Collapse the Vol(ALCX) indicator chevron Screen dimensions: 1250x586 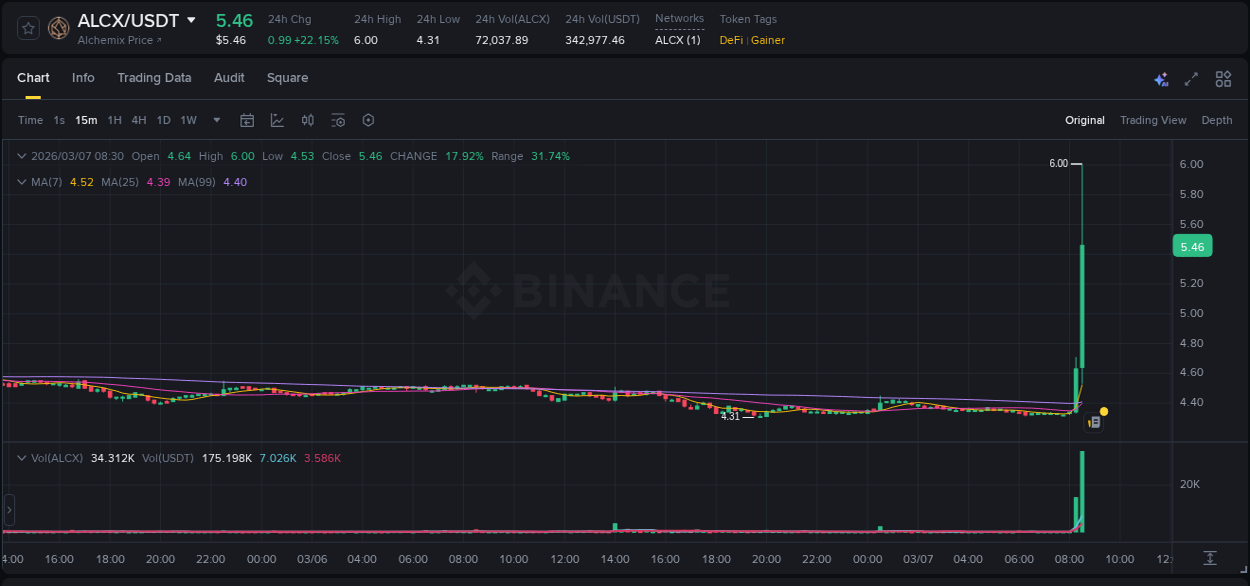[20, 458]
